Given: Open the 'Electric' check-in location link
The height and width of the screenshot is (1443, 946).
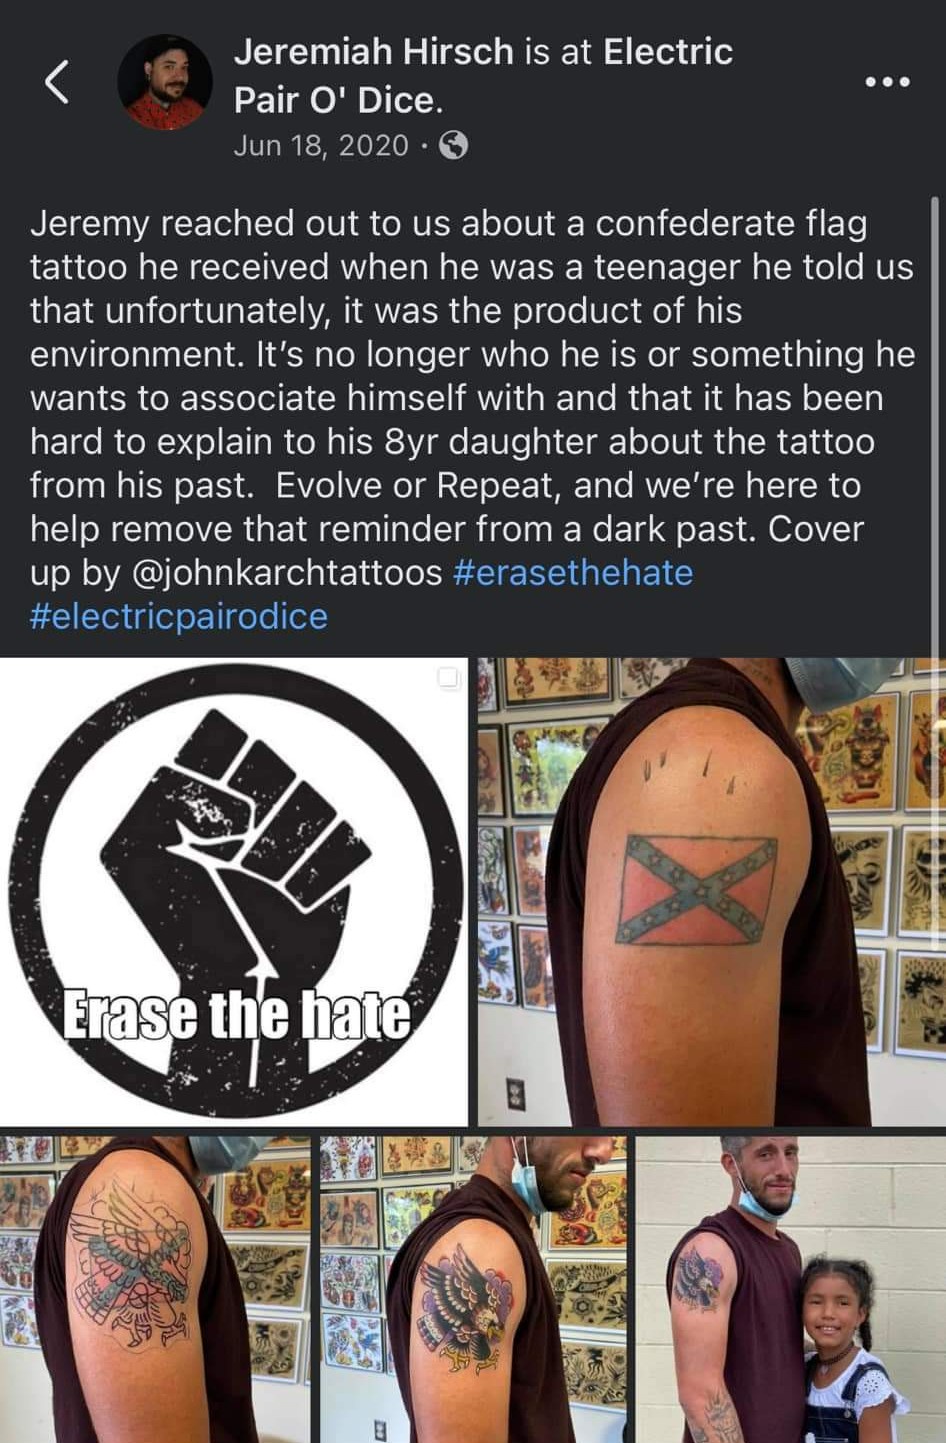Looking at the screenshot, I should (668, 51).
